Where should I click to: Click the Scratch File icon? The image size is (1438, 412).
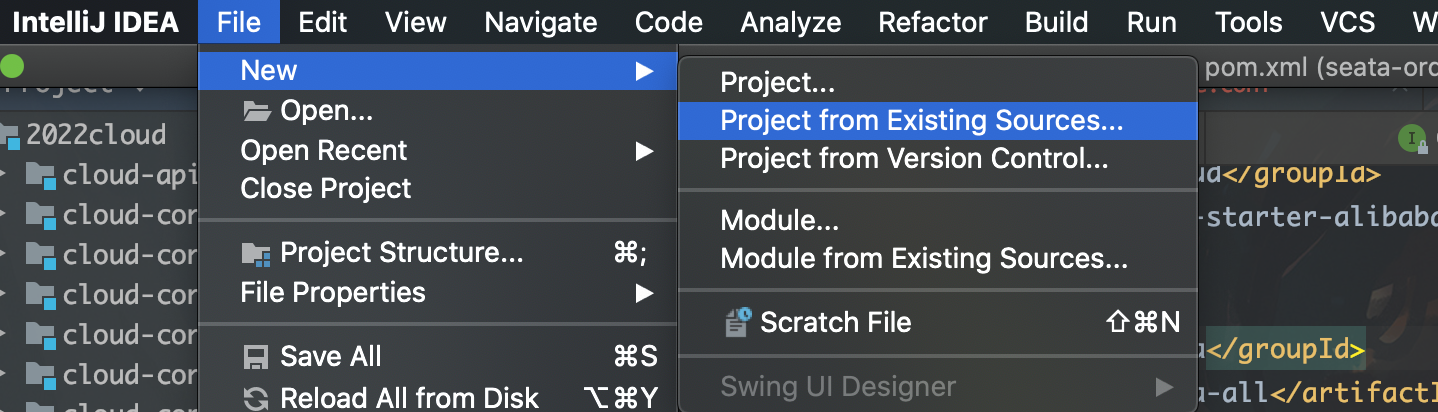[737, 322]
